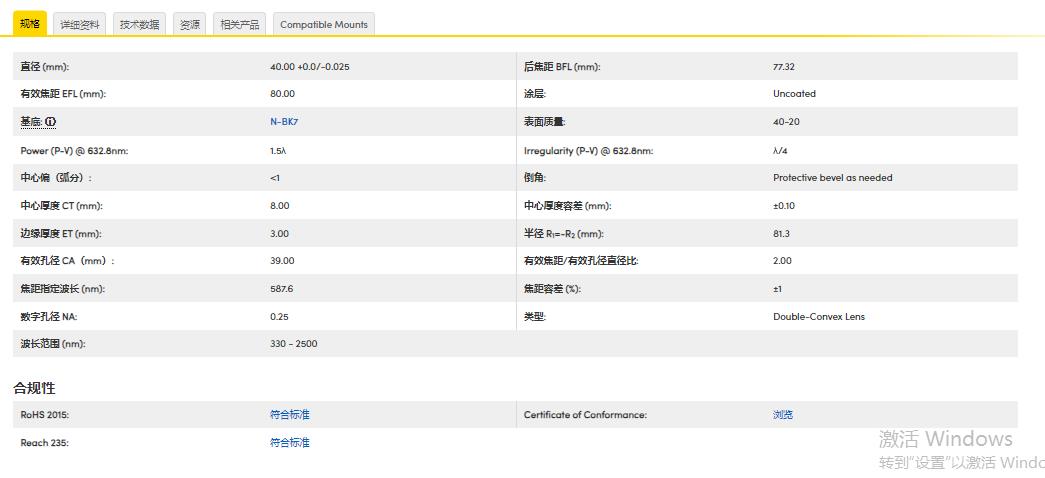1045x478 pixels.
Task: Go to the 相关产品 tab
Action: click(240, 24)
